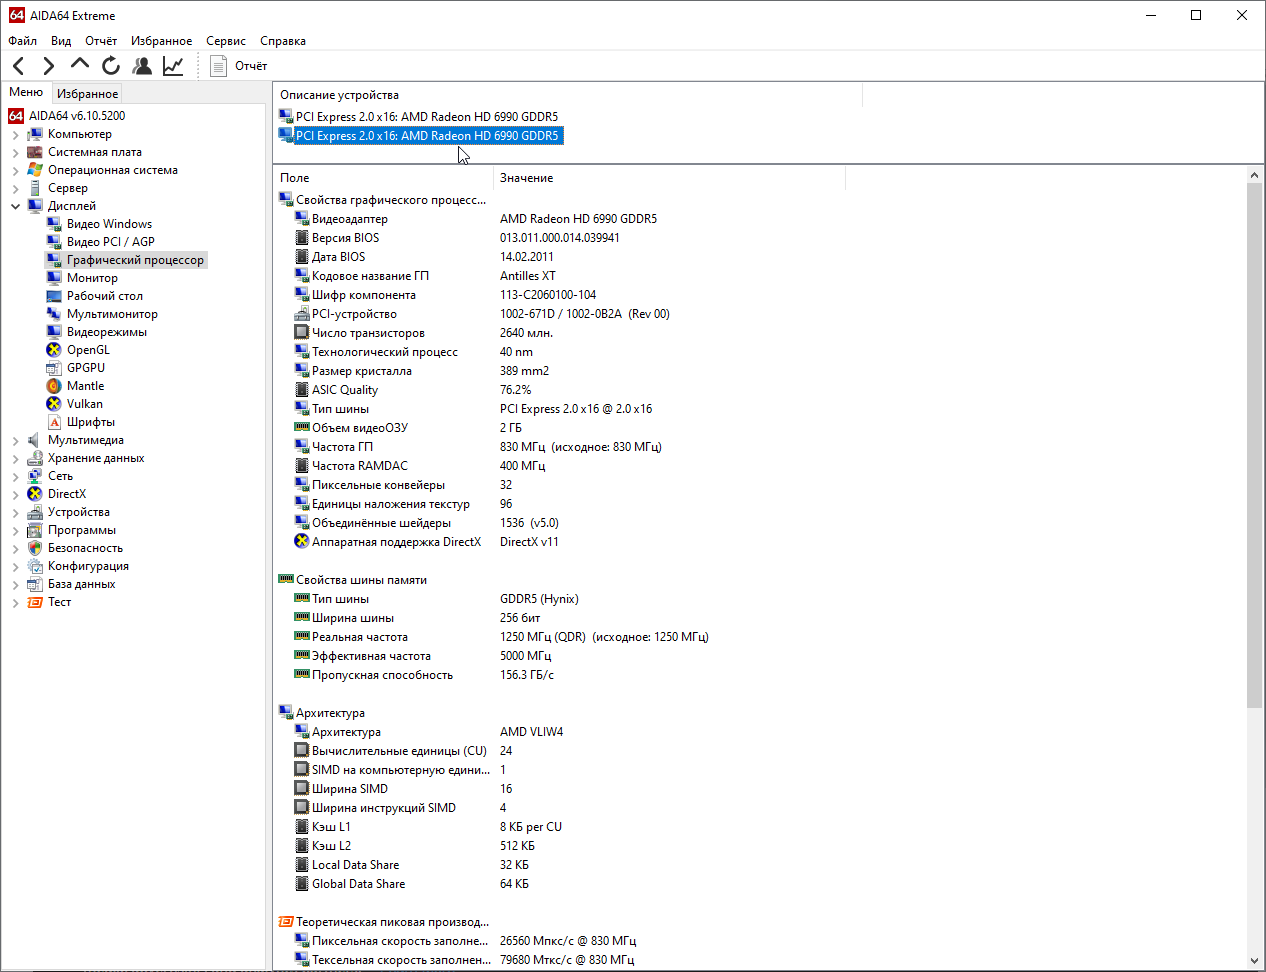Click the Отчёт toolbar button
The width and height of the screenshot is (1266, 972).
(239, 66)
